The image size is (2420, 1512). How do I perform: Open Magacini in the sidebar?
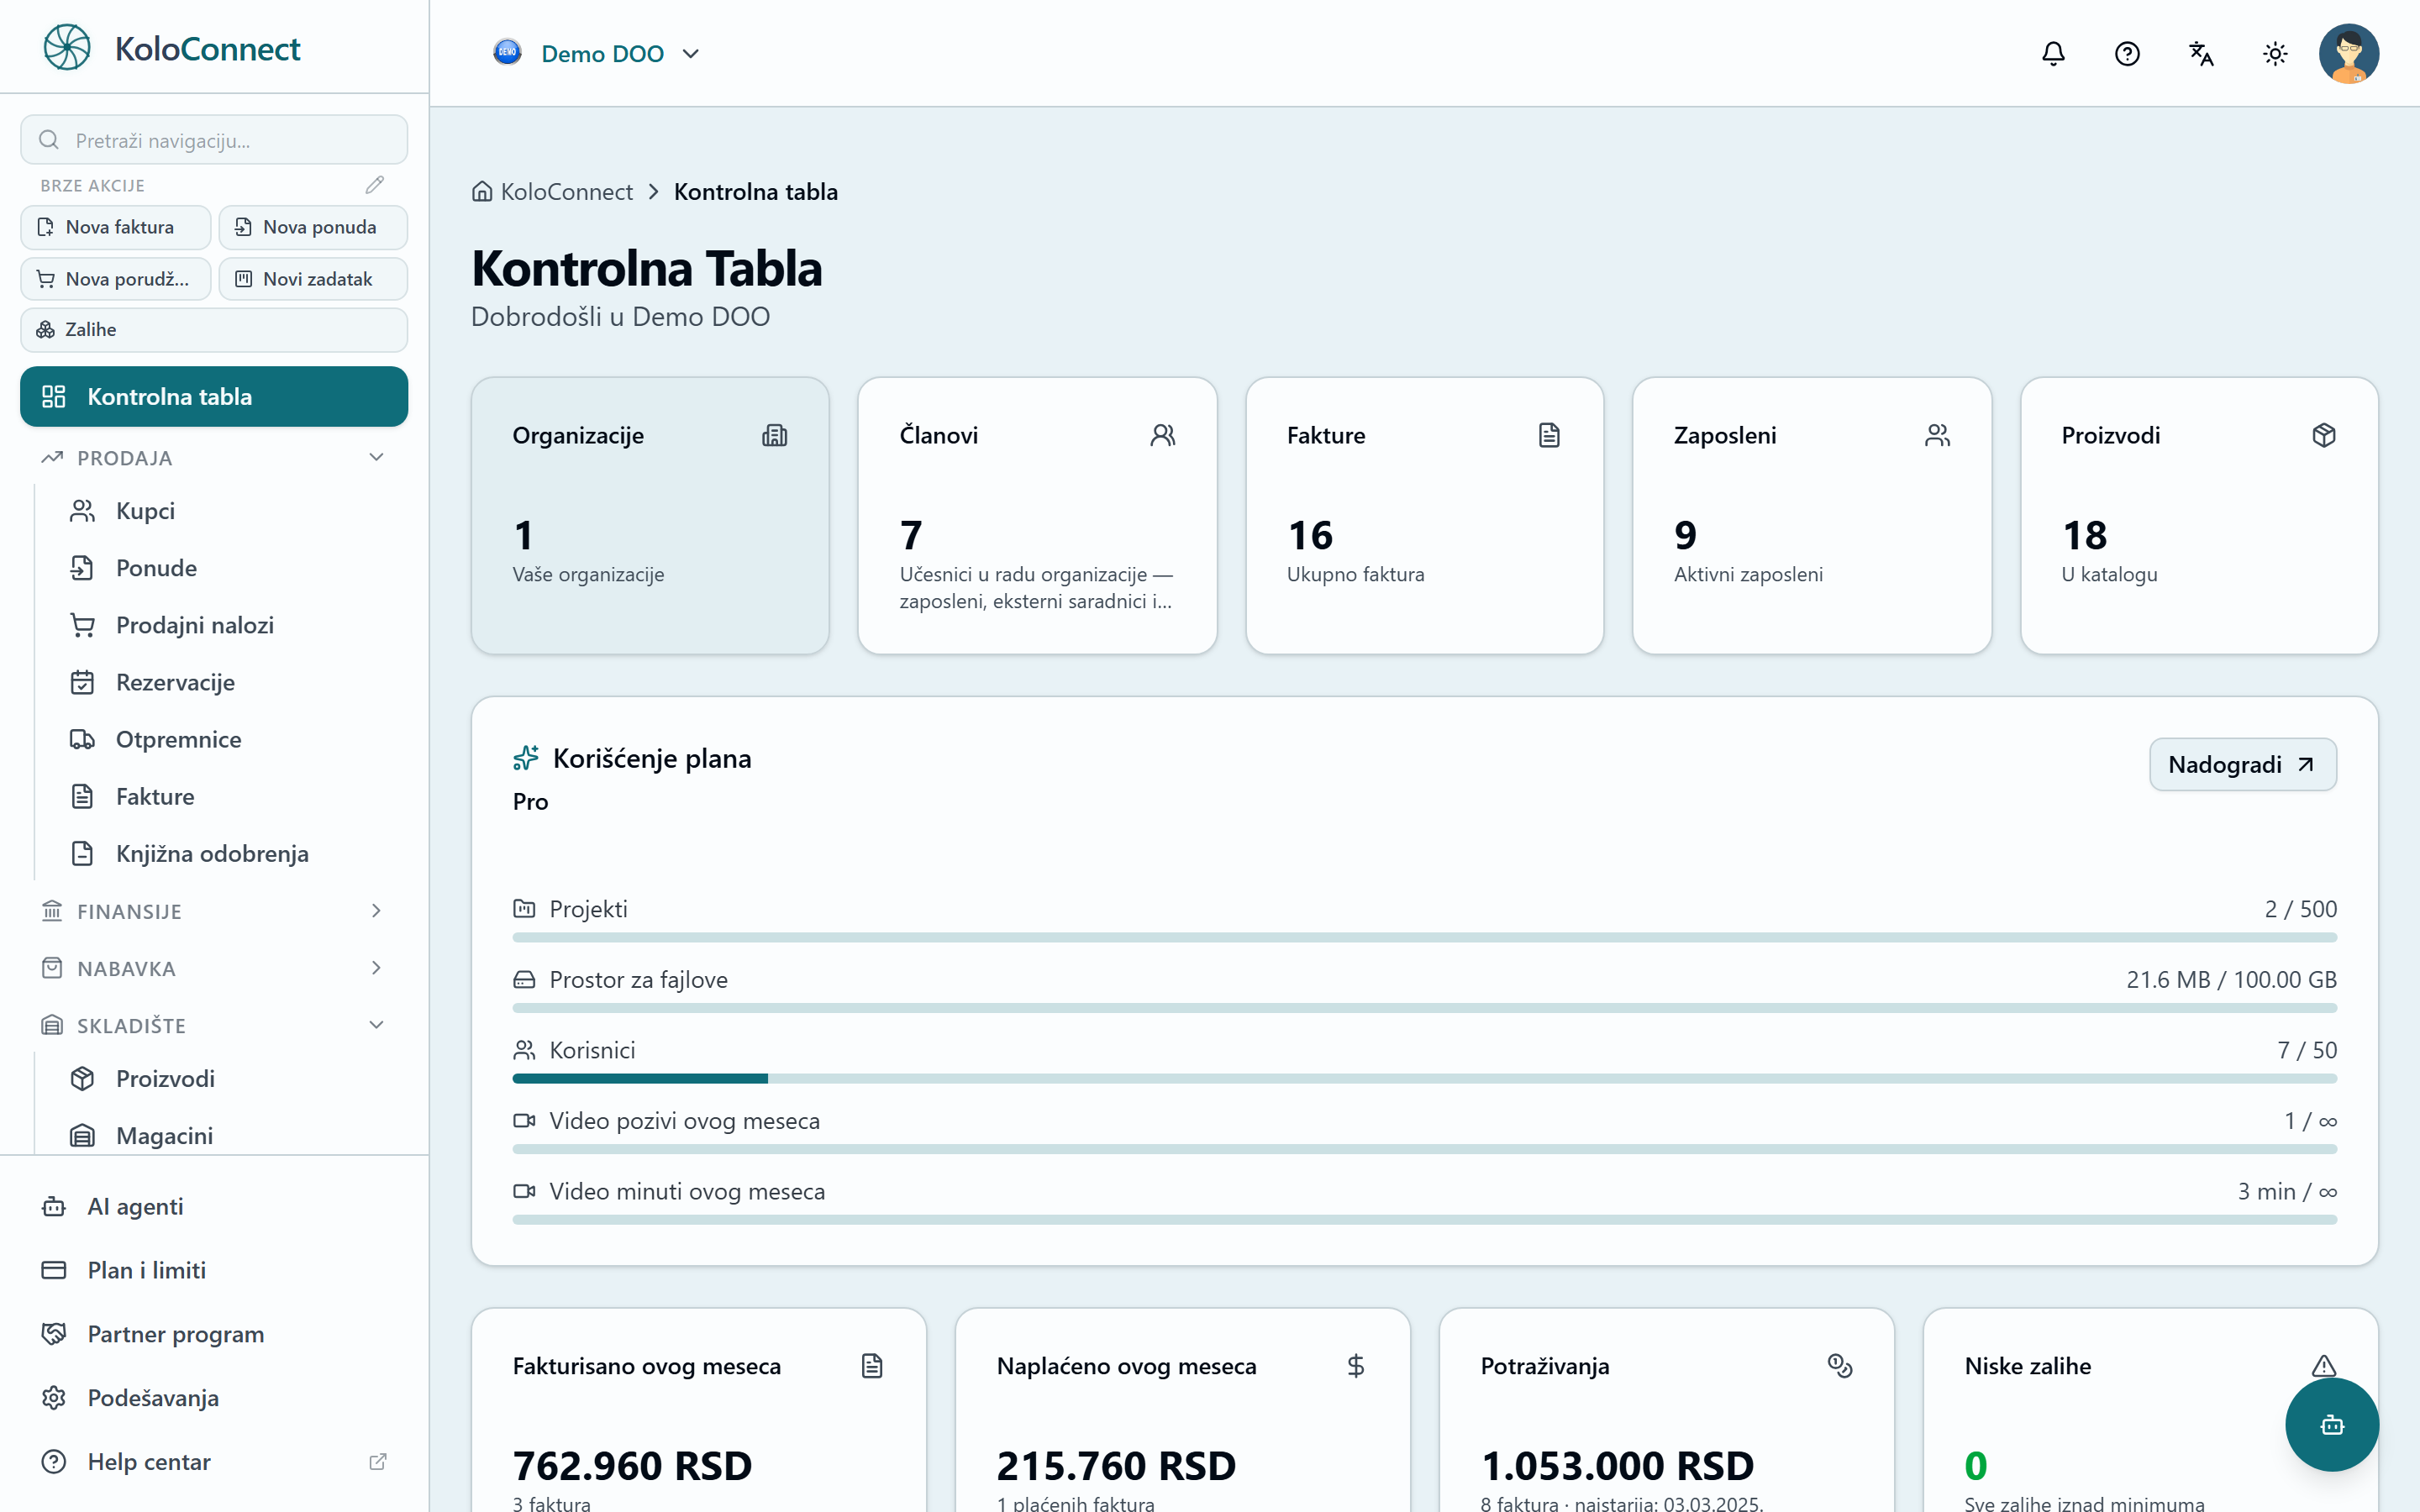227,1135
